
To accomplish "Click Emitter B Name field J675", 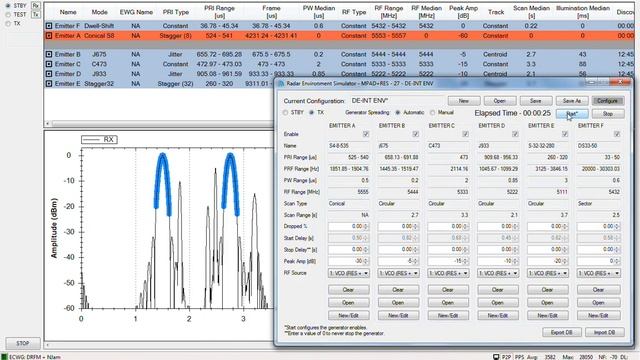I will point(398,146).
